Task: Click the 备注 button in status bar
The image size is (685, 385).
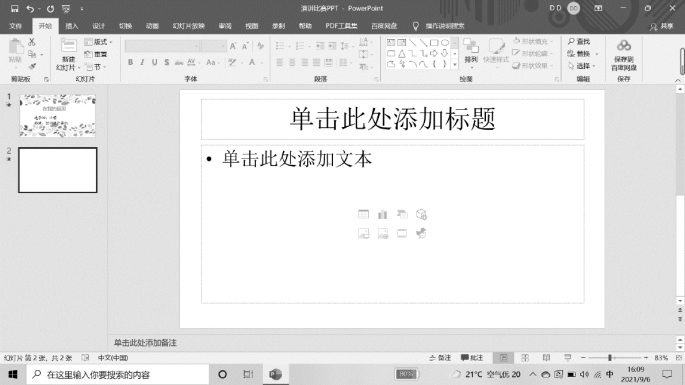Action: (440, 357)
